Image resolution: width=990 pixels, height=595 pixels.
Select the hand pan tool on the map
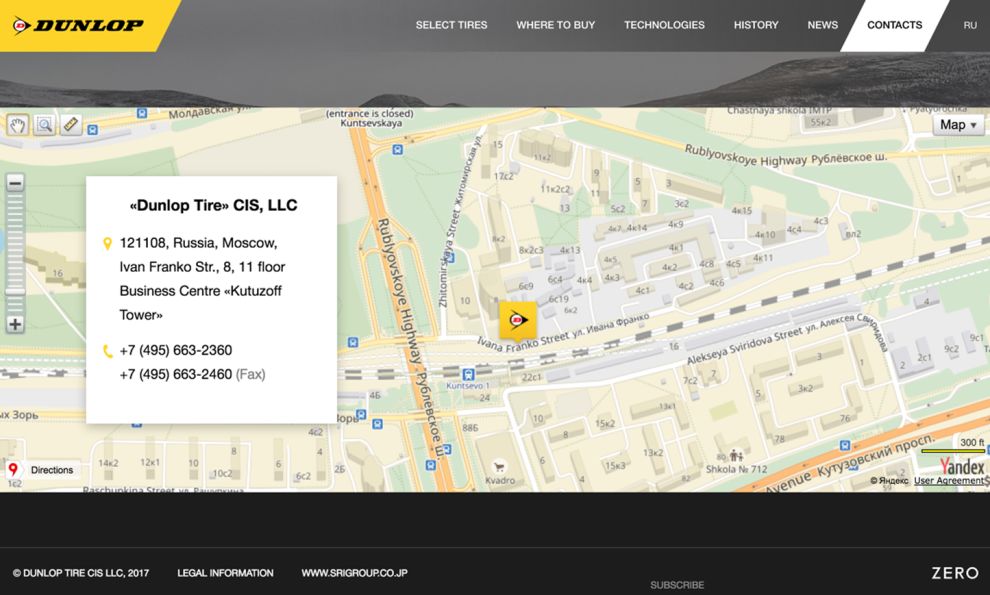[18, 125]
